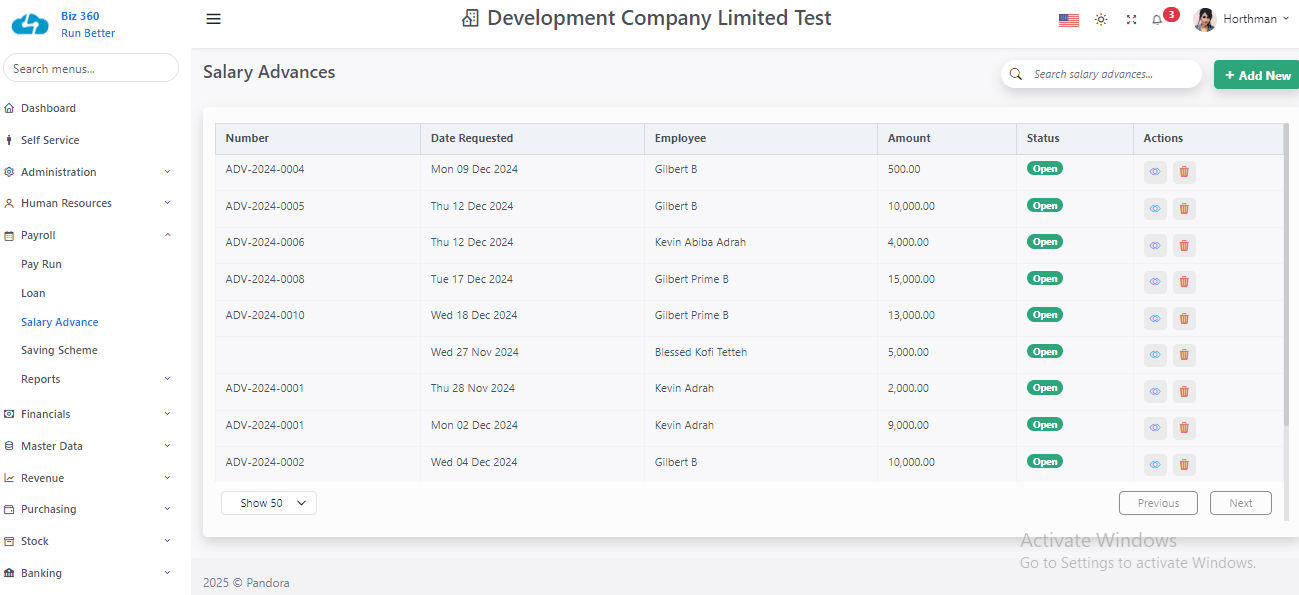Select Salary Advance menu item

tap(60, 322)
